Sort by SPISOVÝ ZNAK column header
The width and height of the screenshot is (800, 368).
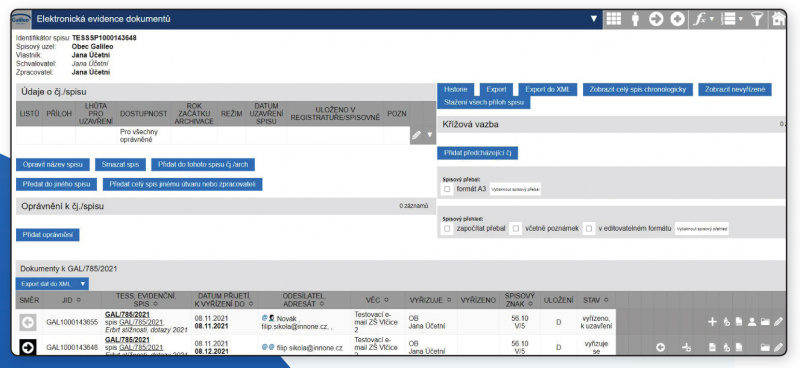coord(519,300)
